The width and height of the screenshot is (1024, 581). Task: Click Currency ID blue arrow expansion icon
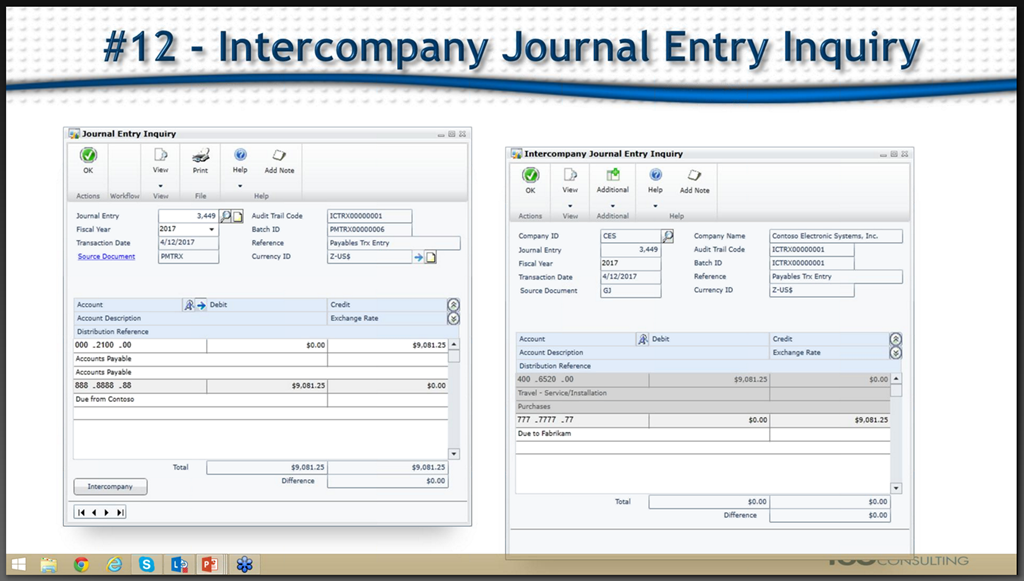[418, 257]
